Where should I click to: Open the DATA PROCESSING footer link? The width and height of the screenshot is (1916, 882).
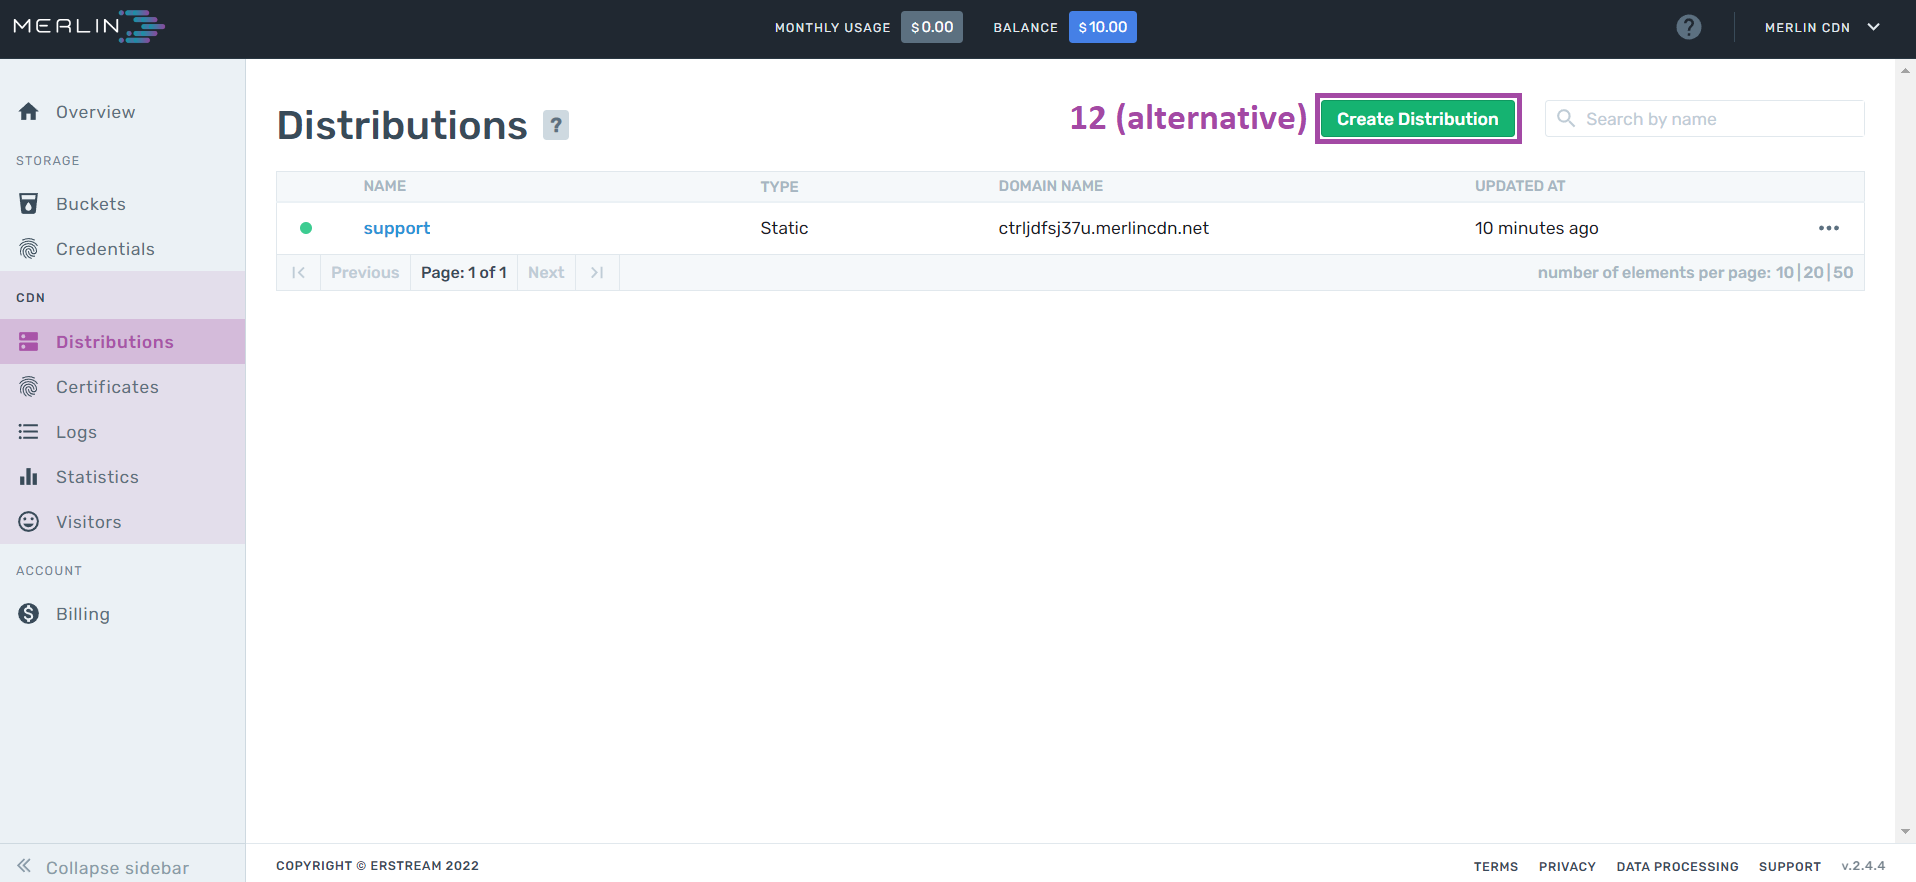tap(1677, 867)
